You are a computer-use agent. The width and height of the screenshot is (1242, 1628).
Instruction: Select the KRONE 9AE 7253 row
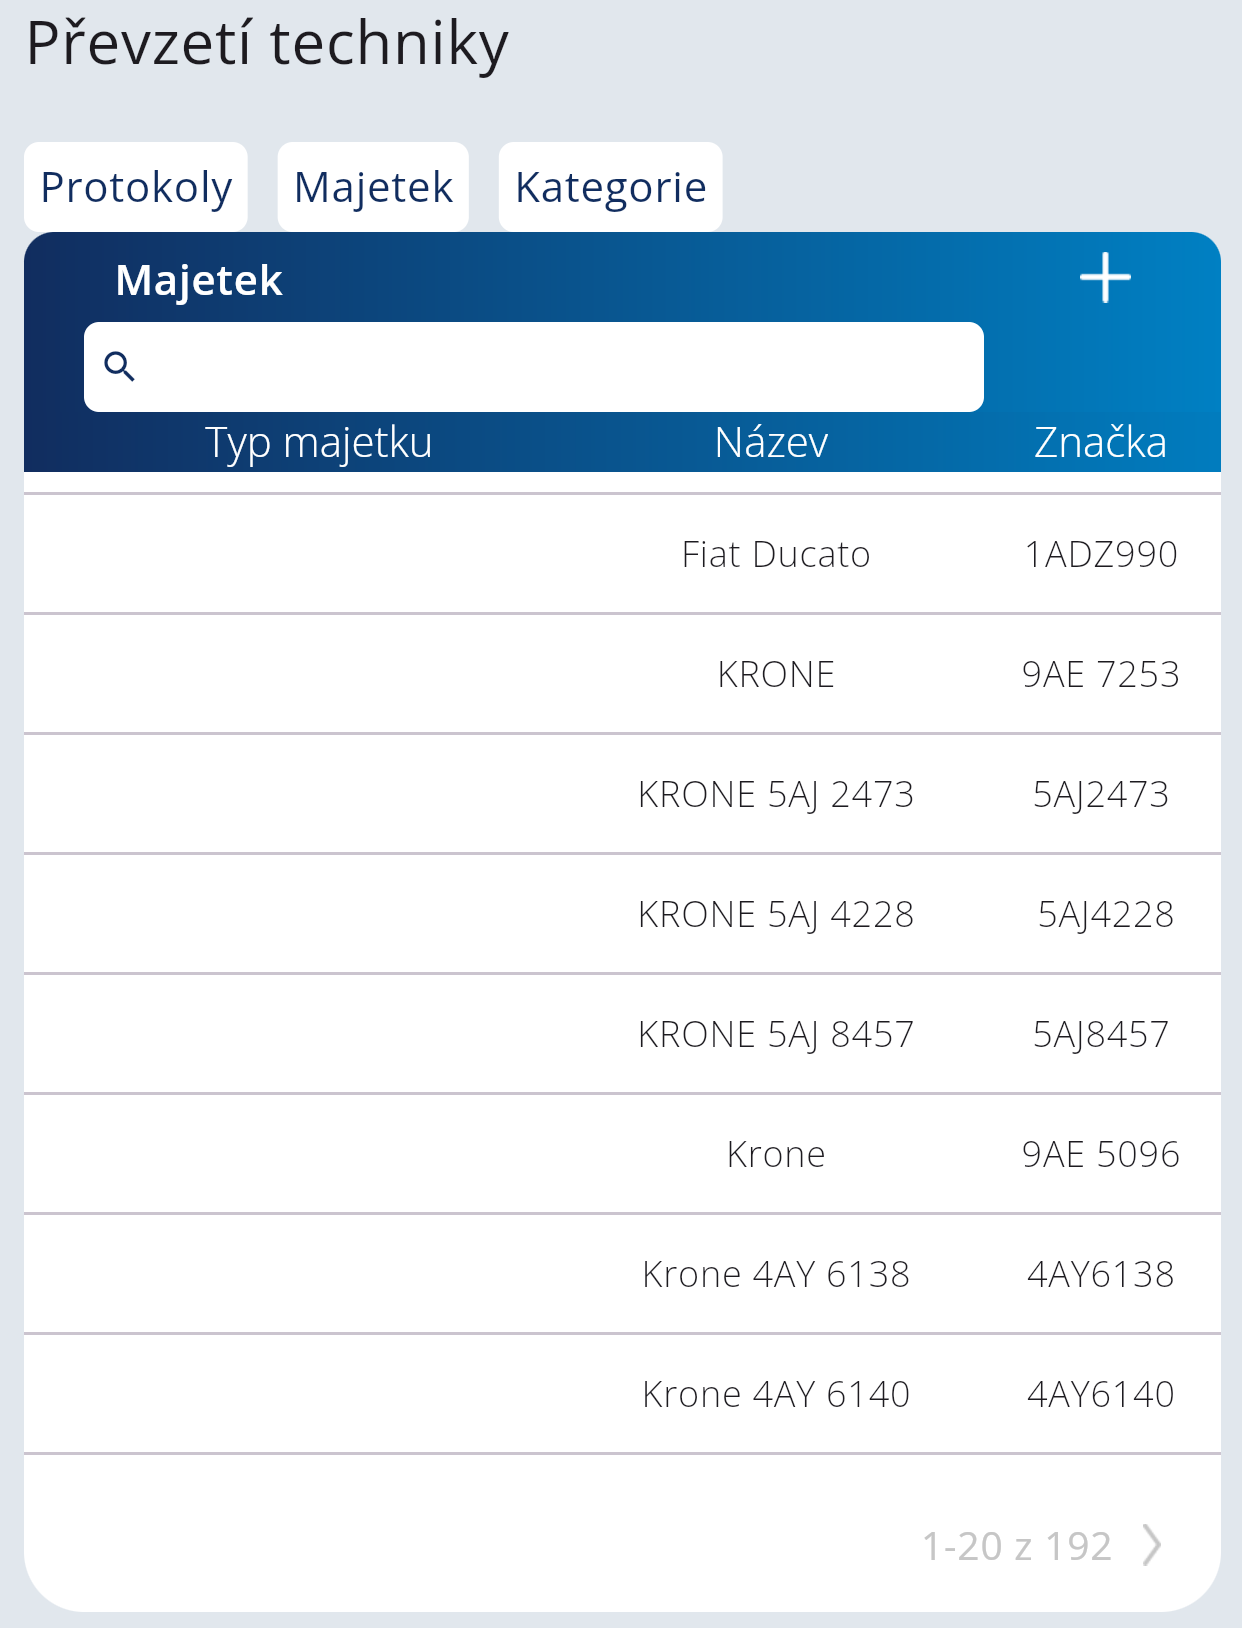[x=776, y=674]
